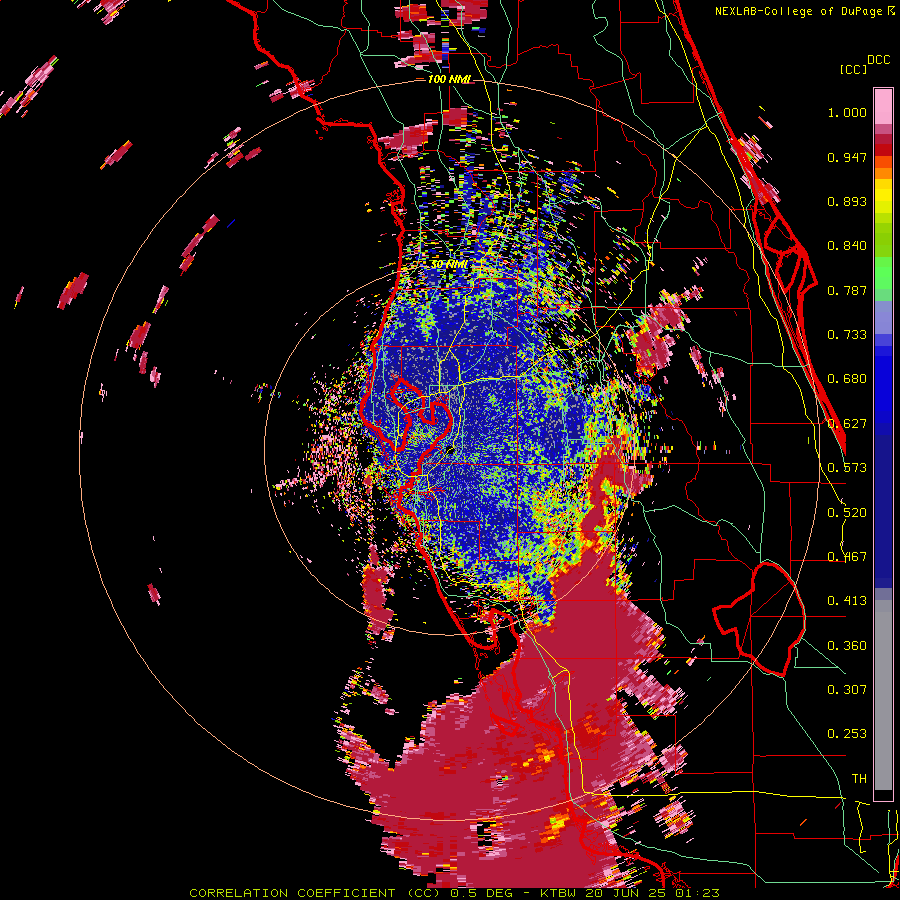The width and height of the screenshot is (900, 900).
Task: Click the 01:23 timestamp
Action: [697, 893]
